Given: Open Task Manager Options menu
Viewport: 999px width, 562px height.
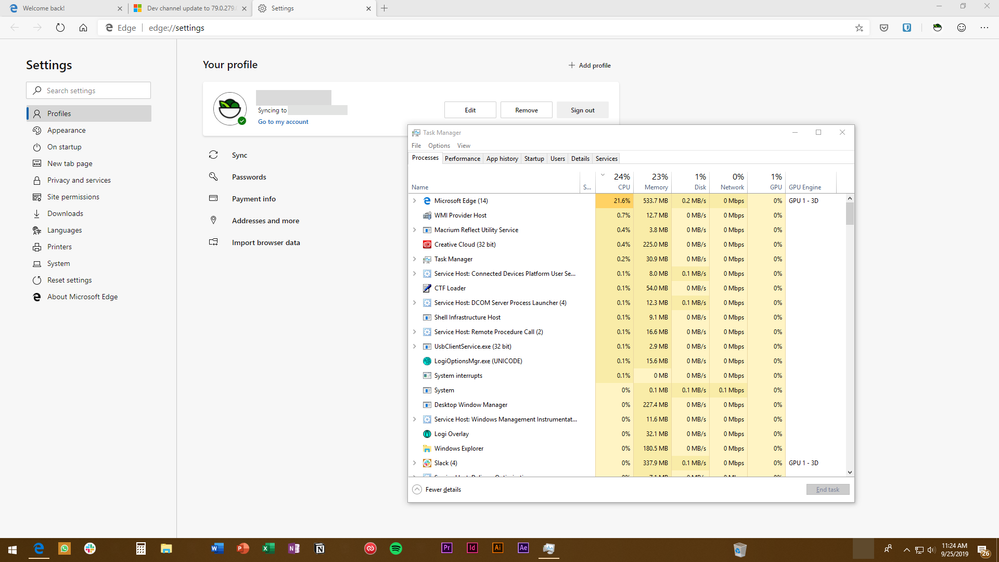Looking at the screenshot, I should click(439, 146).
